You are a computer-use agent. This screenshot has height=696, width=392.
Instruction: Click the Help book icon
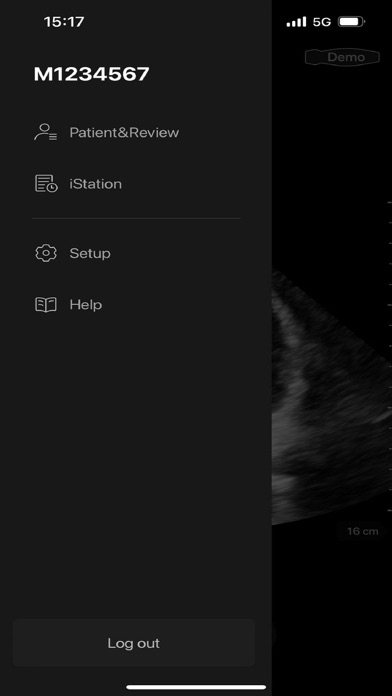coord(46,305)
